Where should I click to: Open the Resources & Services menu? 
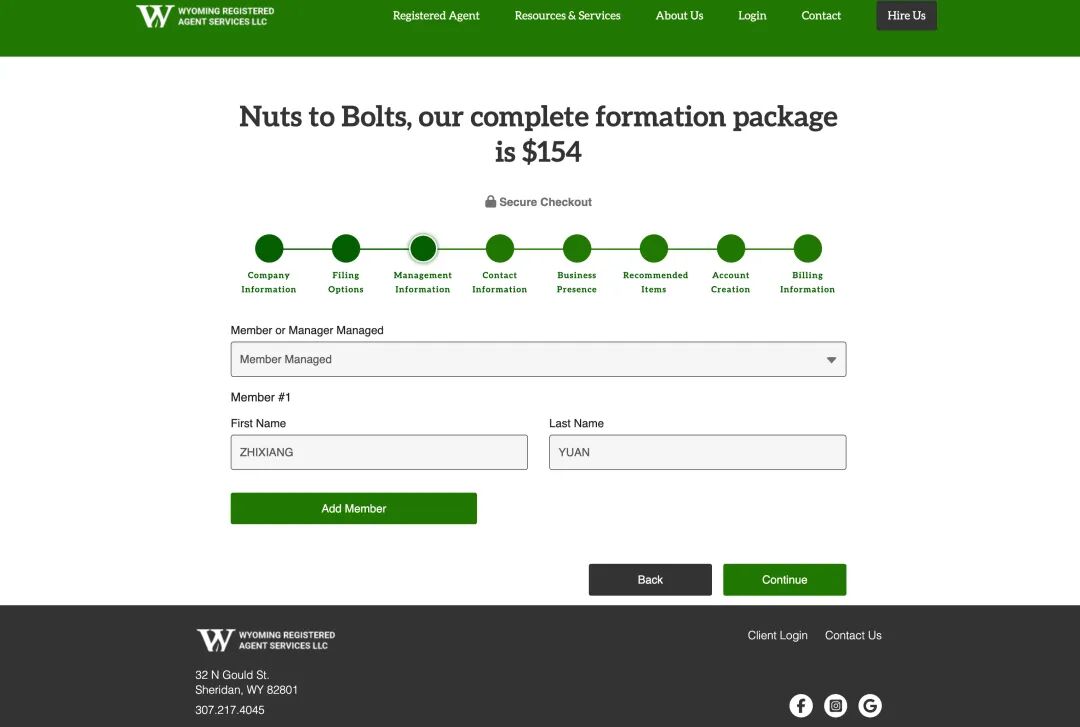567,16
